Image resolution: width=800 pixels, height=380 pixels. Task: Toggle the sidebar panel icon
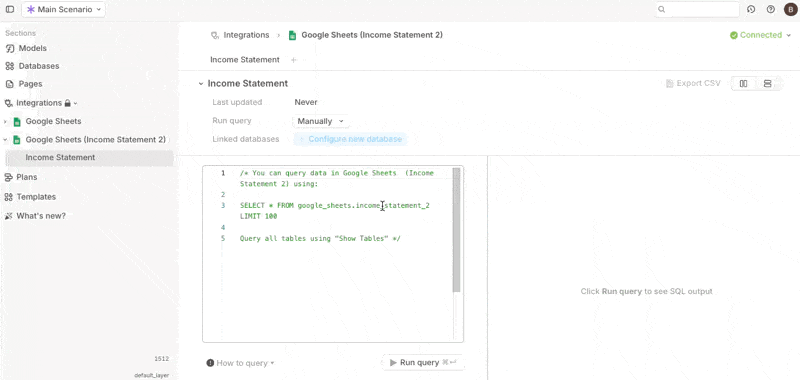(x=10, y=9)
